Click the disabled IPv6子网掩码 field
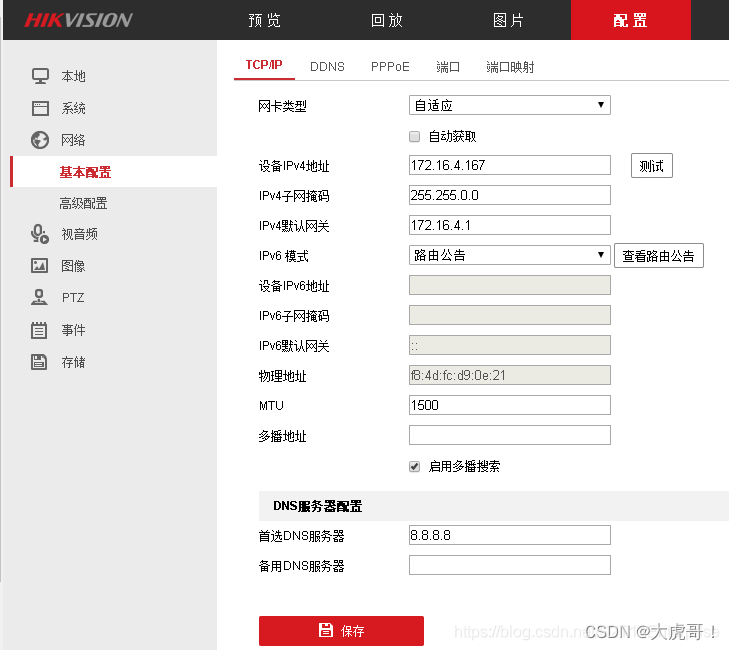This screenshot has width=729, height=650. pos(510,315)
